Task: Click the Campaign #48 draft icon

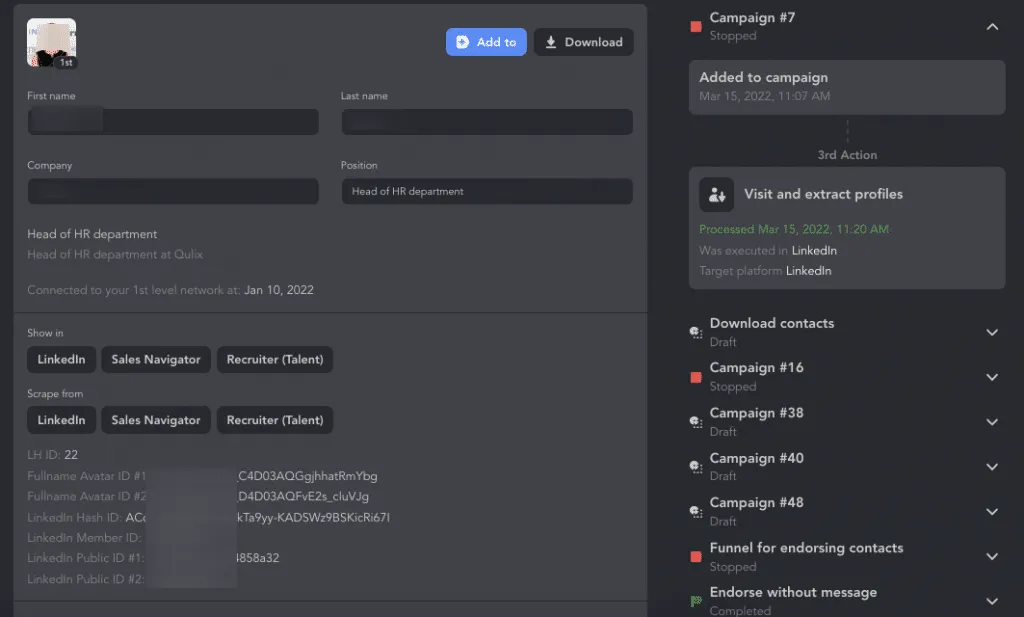Action: pos(696,512)
